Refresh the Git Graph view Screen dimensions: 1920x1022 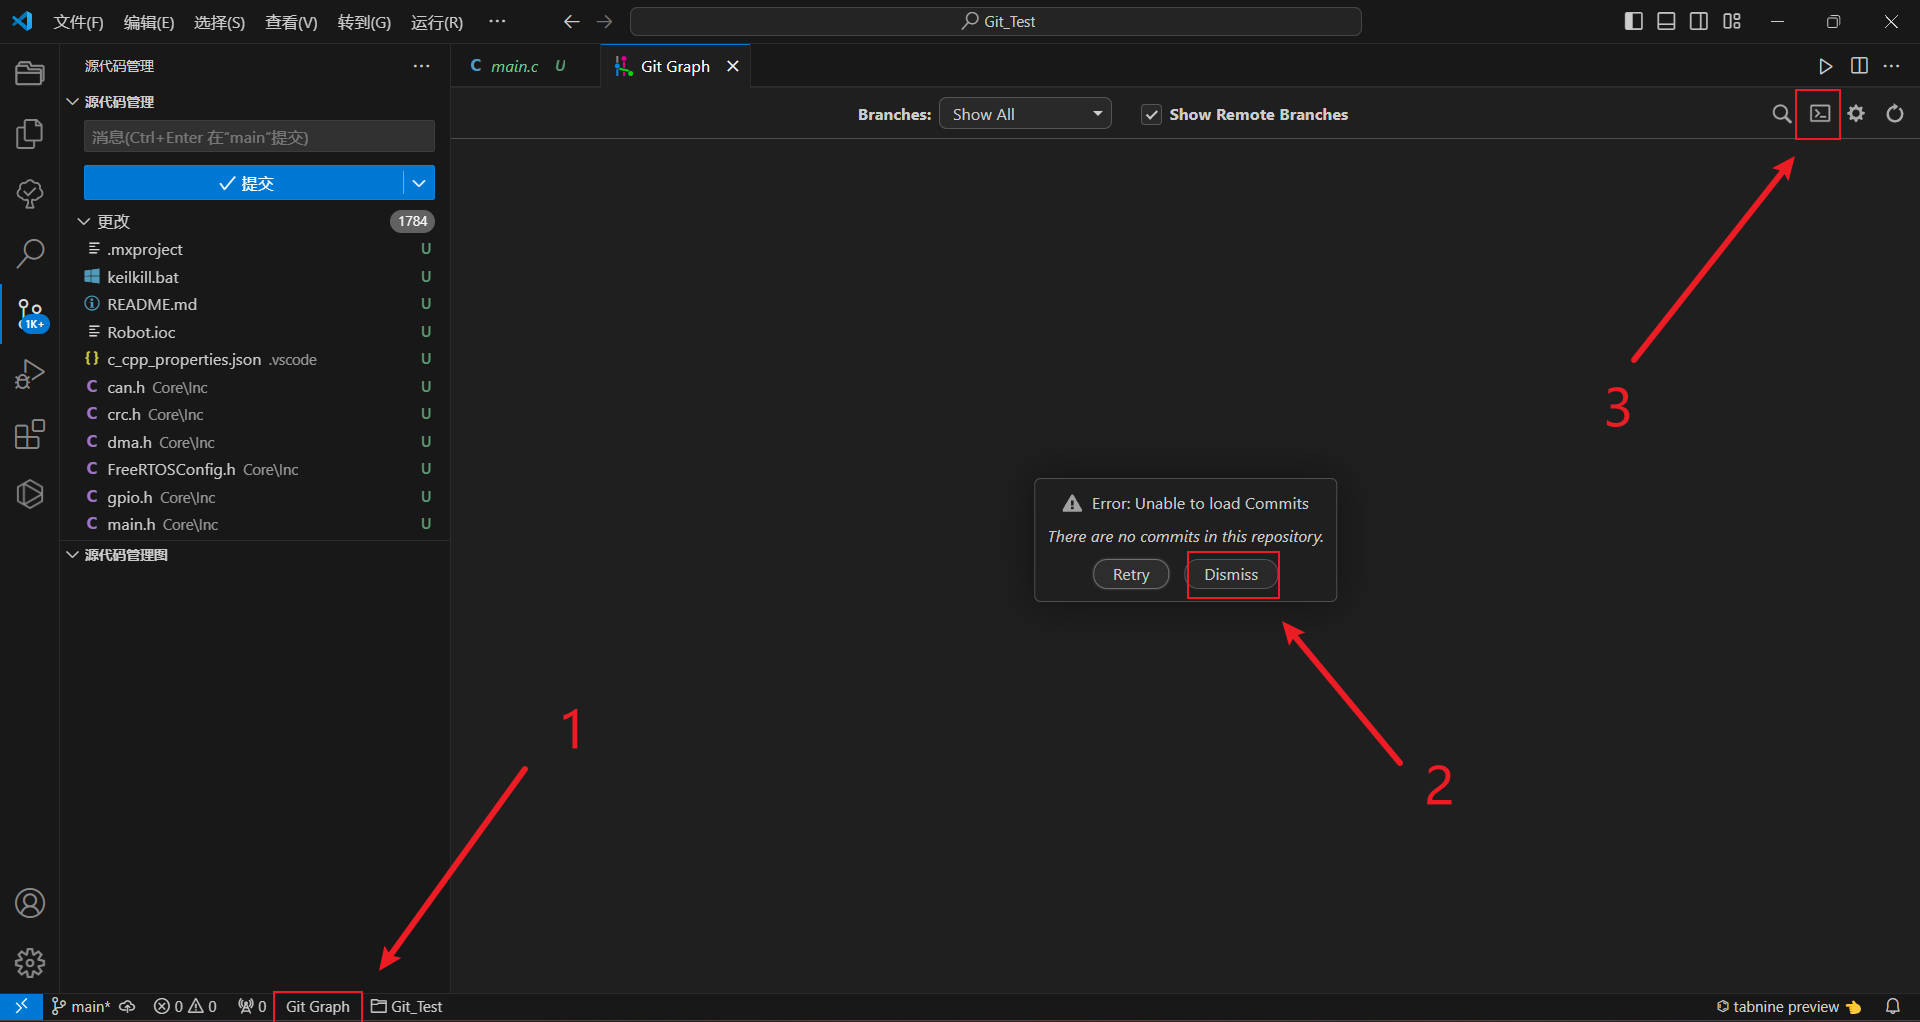(x=1894, y=114)
